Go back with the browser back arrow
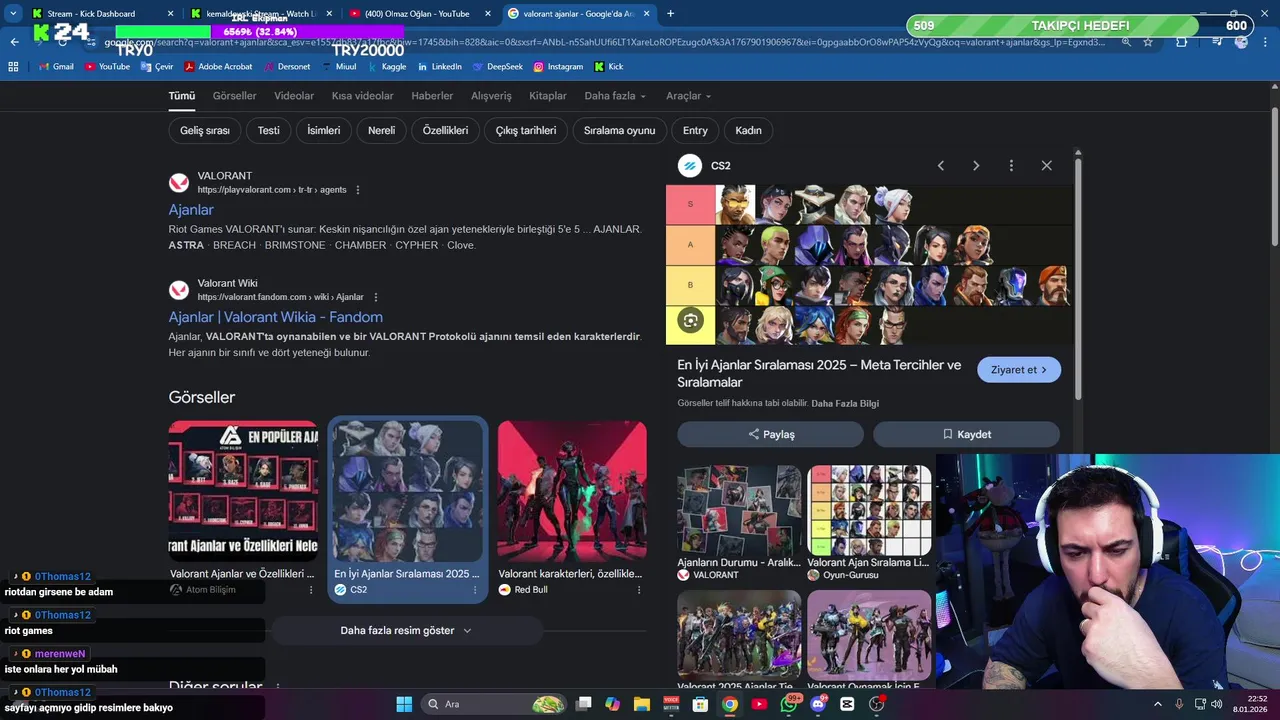1280x720 pixels. 14,42
